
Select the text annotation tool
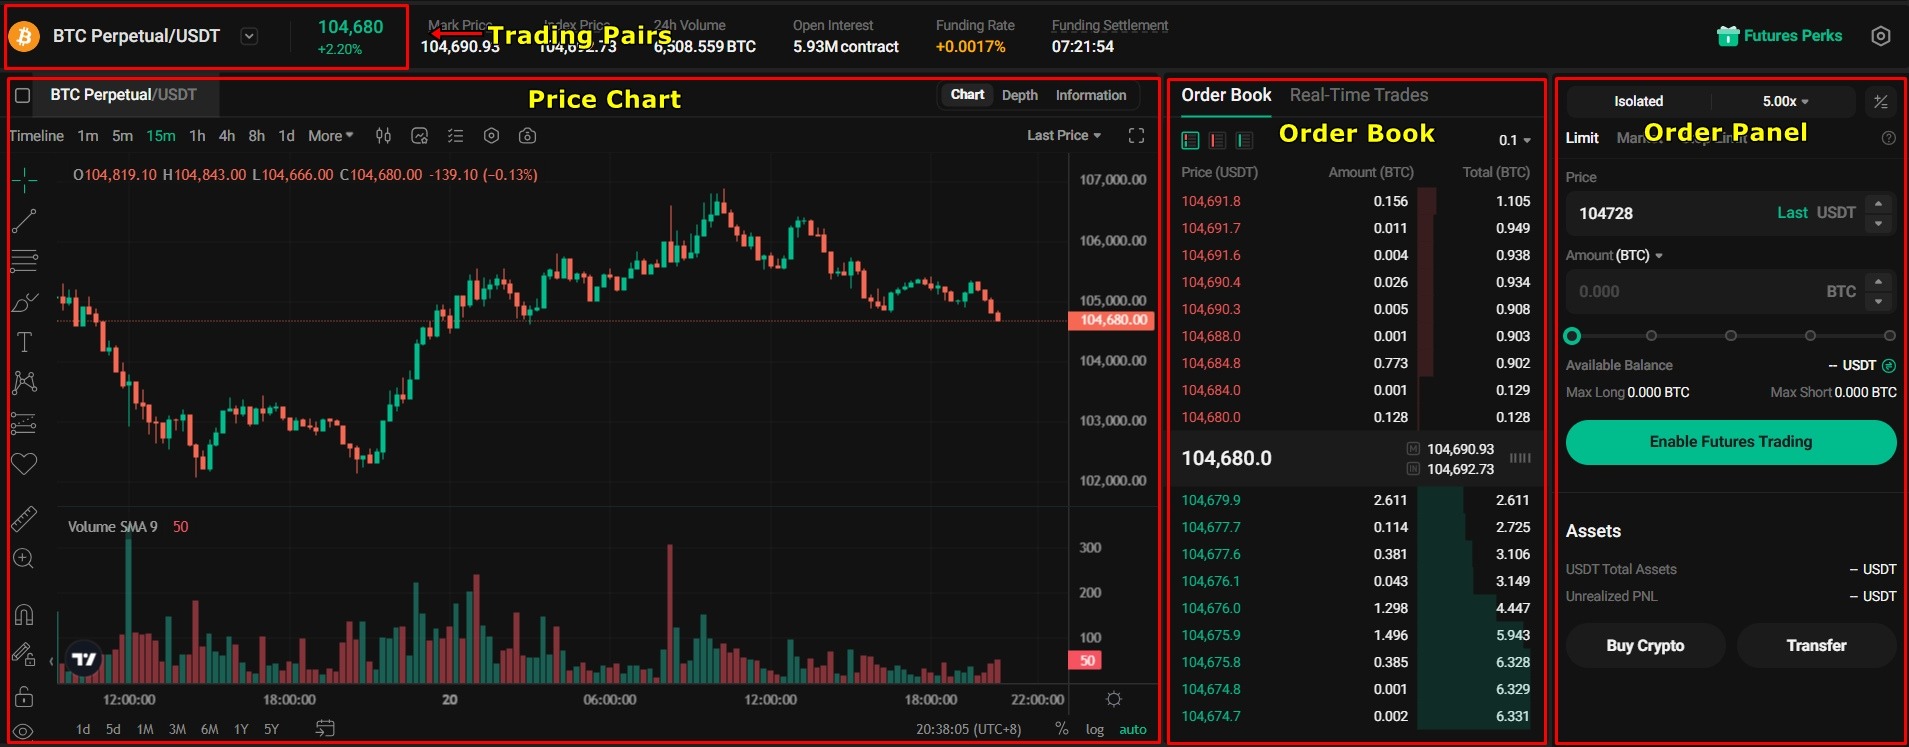coord(24,342)
